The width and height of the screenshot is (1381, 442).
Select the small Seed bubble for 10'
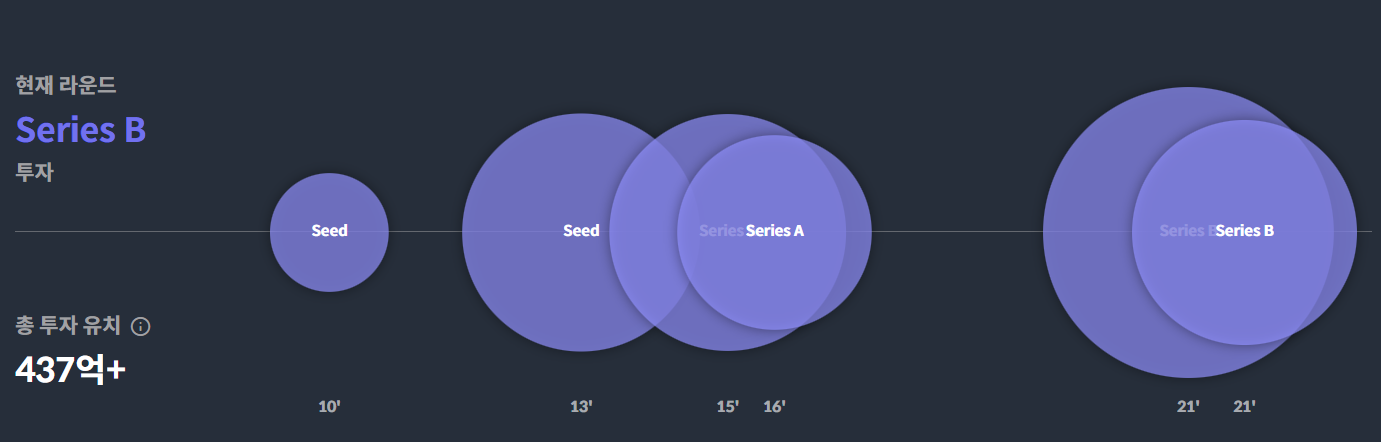[329, 231]
